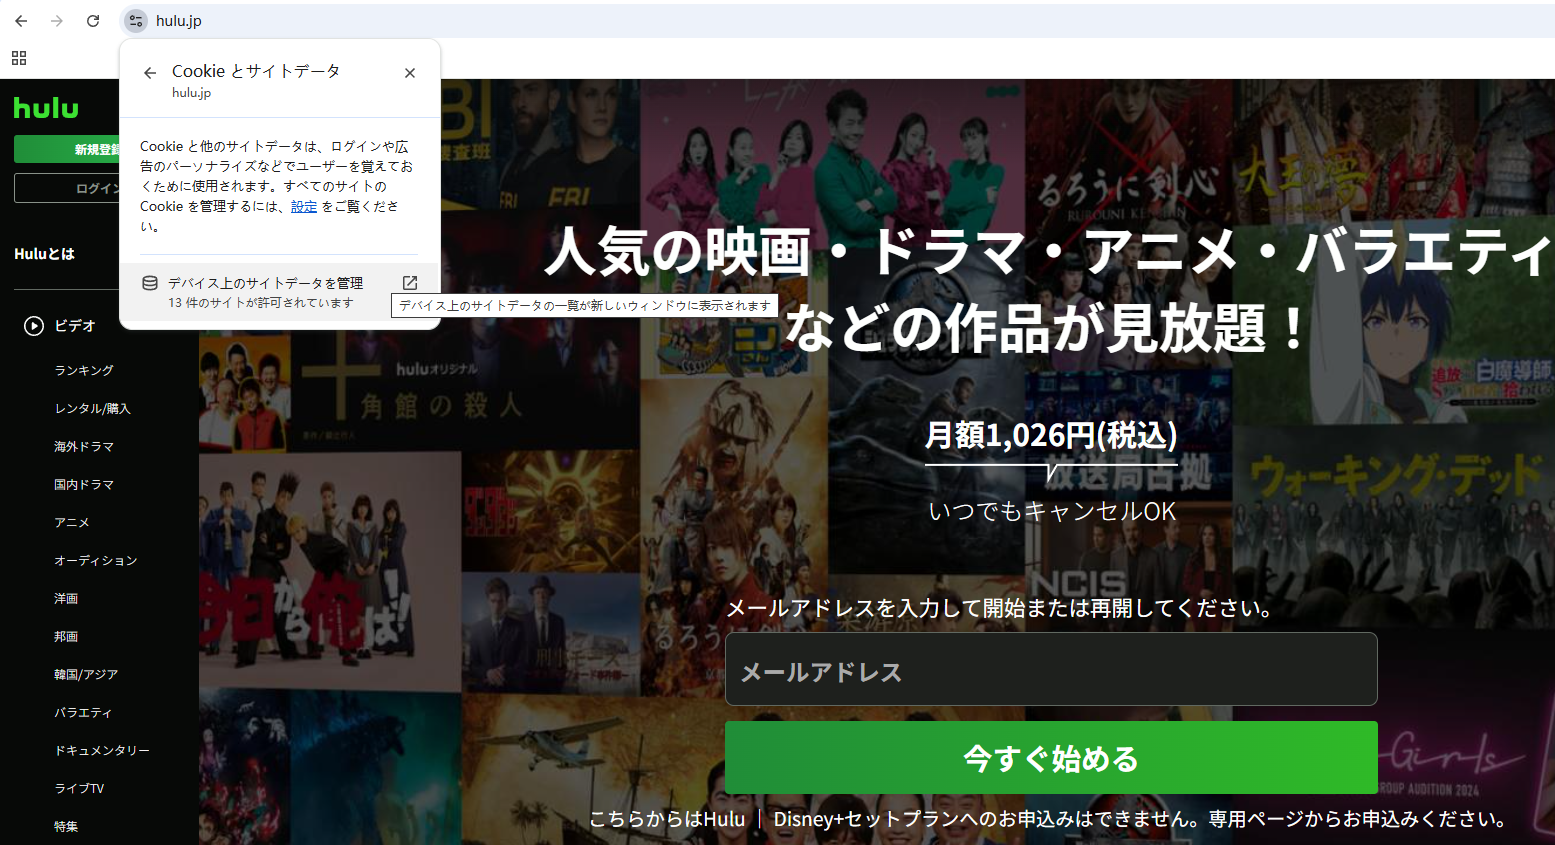Screen dimensions: 1555x845
Task: Click the green 今すぐ始める button
Action: point(1051,758)
